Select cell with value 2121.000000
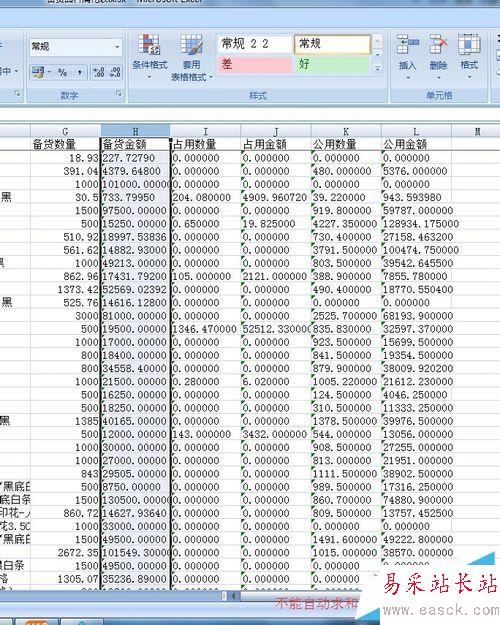Viewport: 500px width, 625px height. (x=276, y=276)
